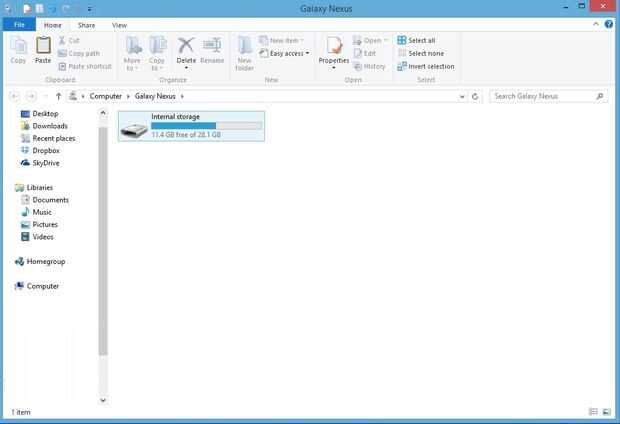Open the Properties dropdown arrow

(334, 68)
